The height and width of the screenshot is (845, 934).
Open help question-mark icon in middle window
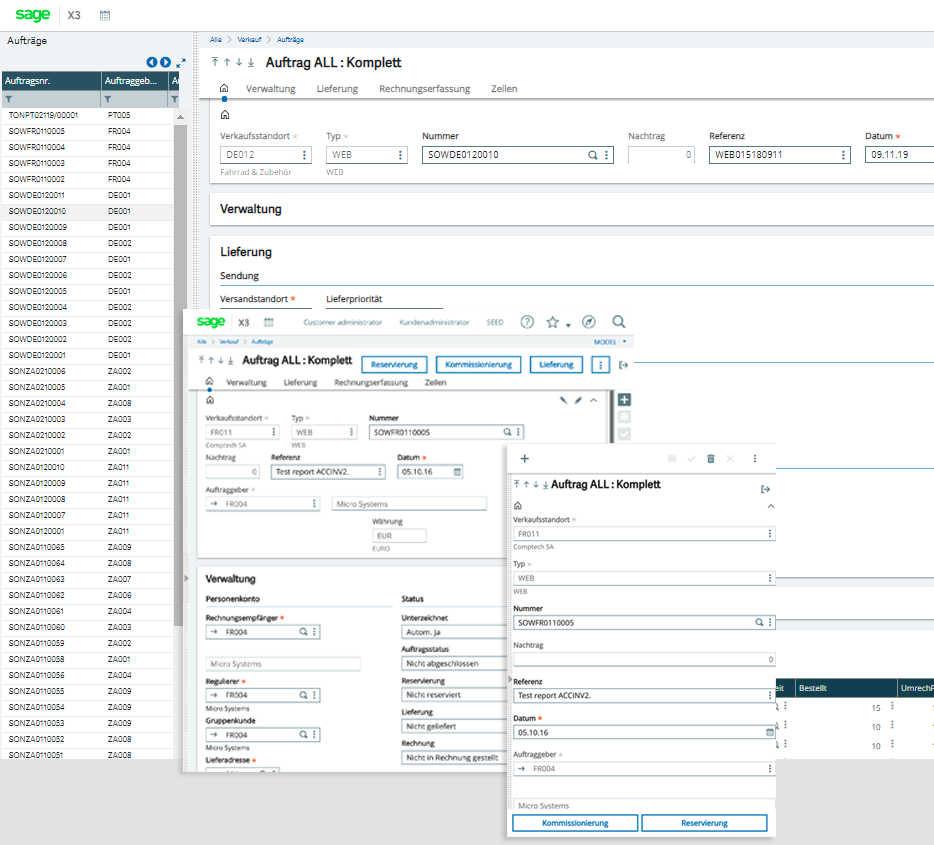527,322
